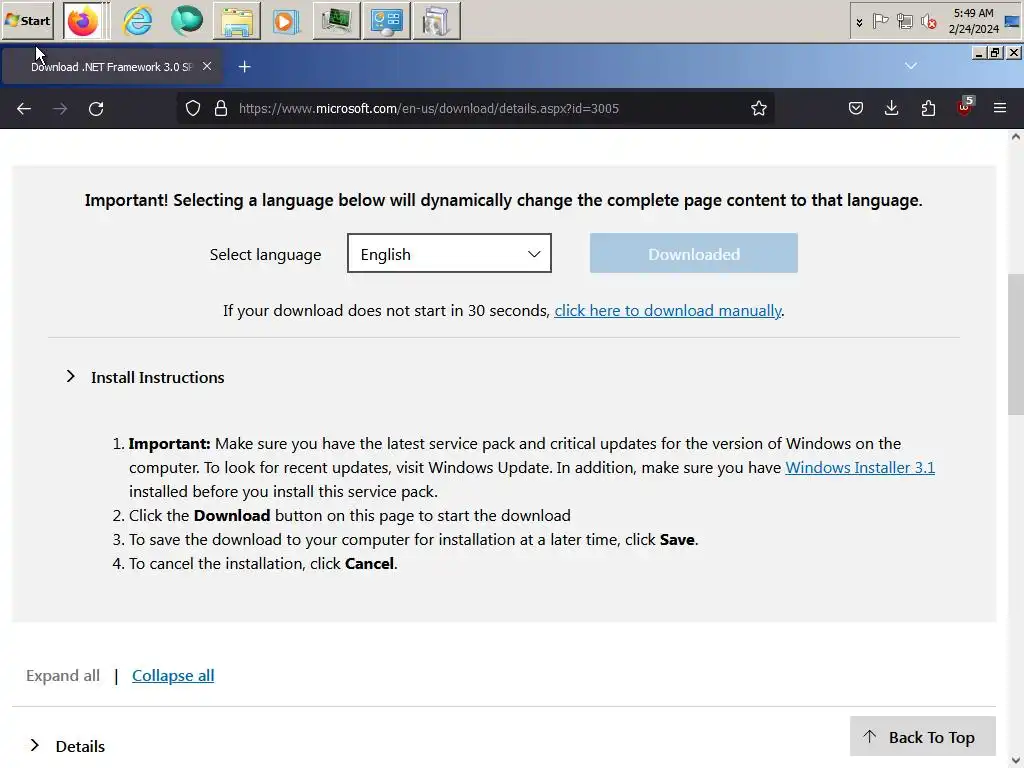Open the last taskbar program icon

coord(436,21)
